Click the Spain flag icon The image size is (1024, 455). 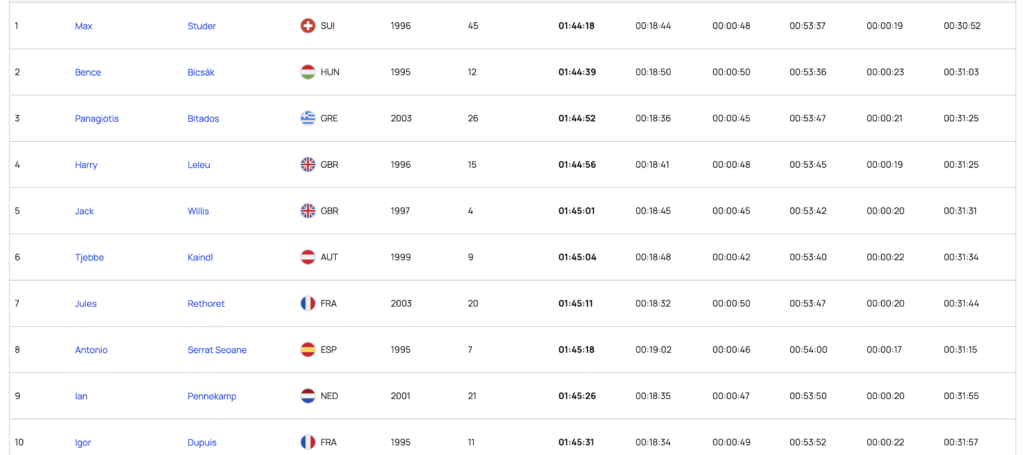(x=308, y=350)
